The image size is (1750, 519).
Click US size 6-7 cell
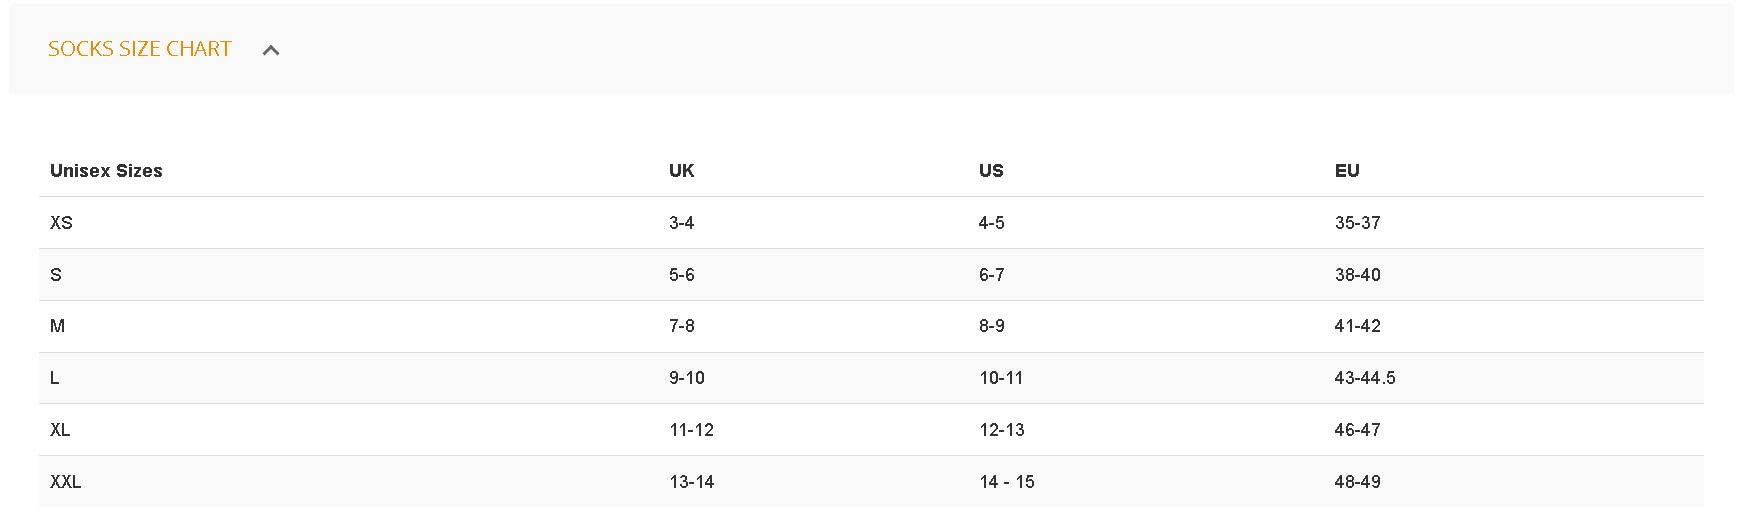pyautogui.click(x=991, y=275)
